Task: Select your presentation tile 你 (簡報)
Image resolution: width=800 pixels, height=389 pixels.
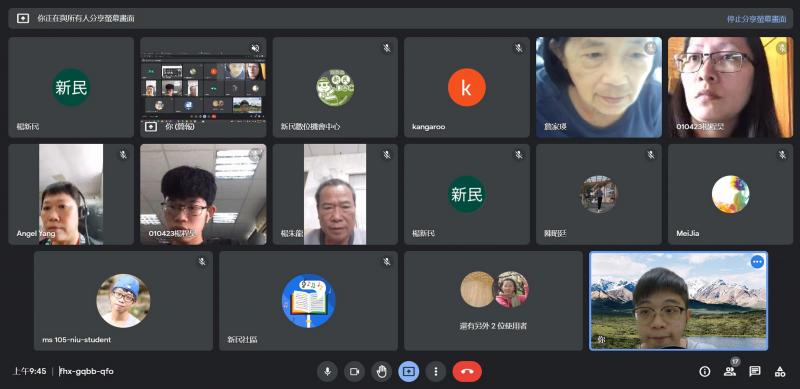Action: (203, 87)
